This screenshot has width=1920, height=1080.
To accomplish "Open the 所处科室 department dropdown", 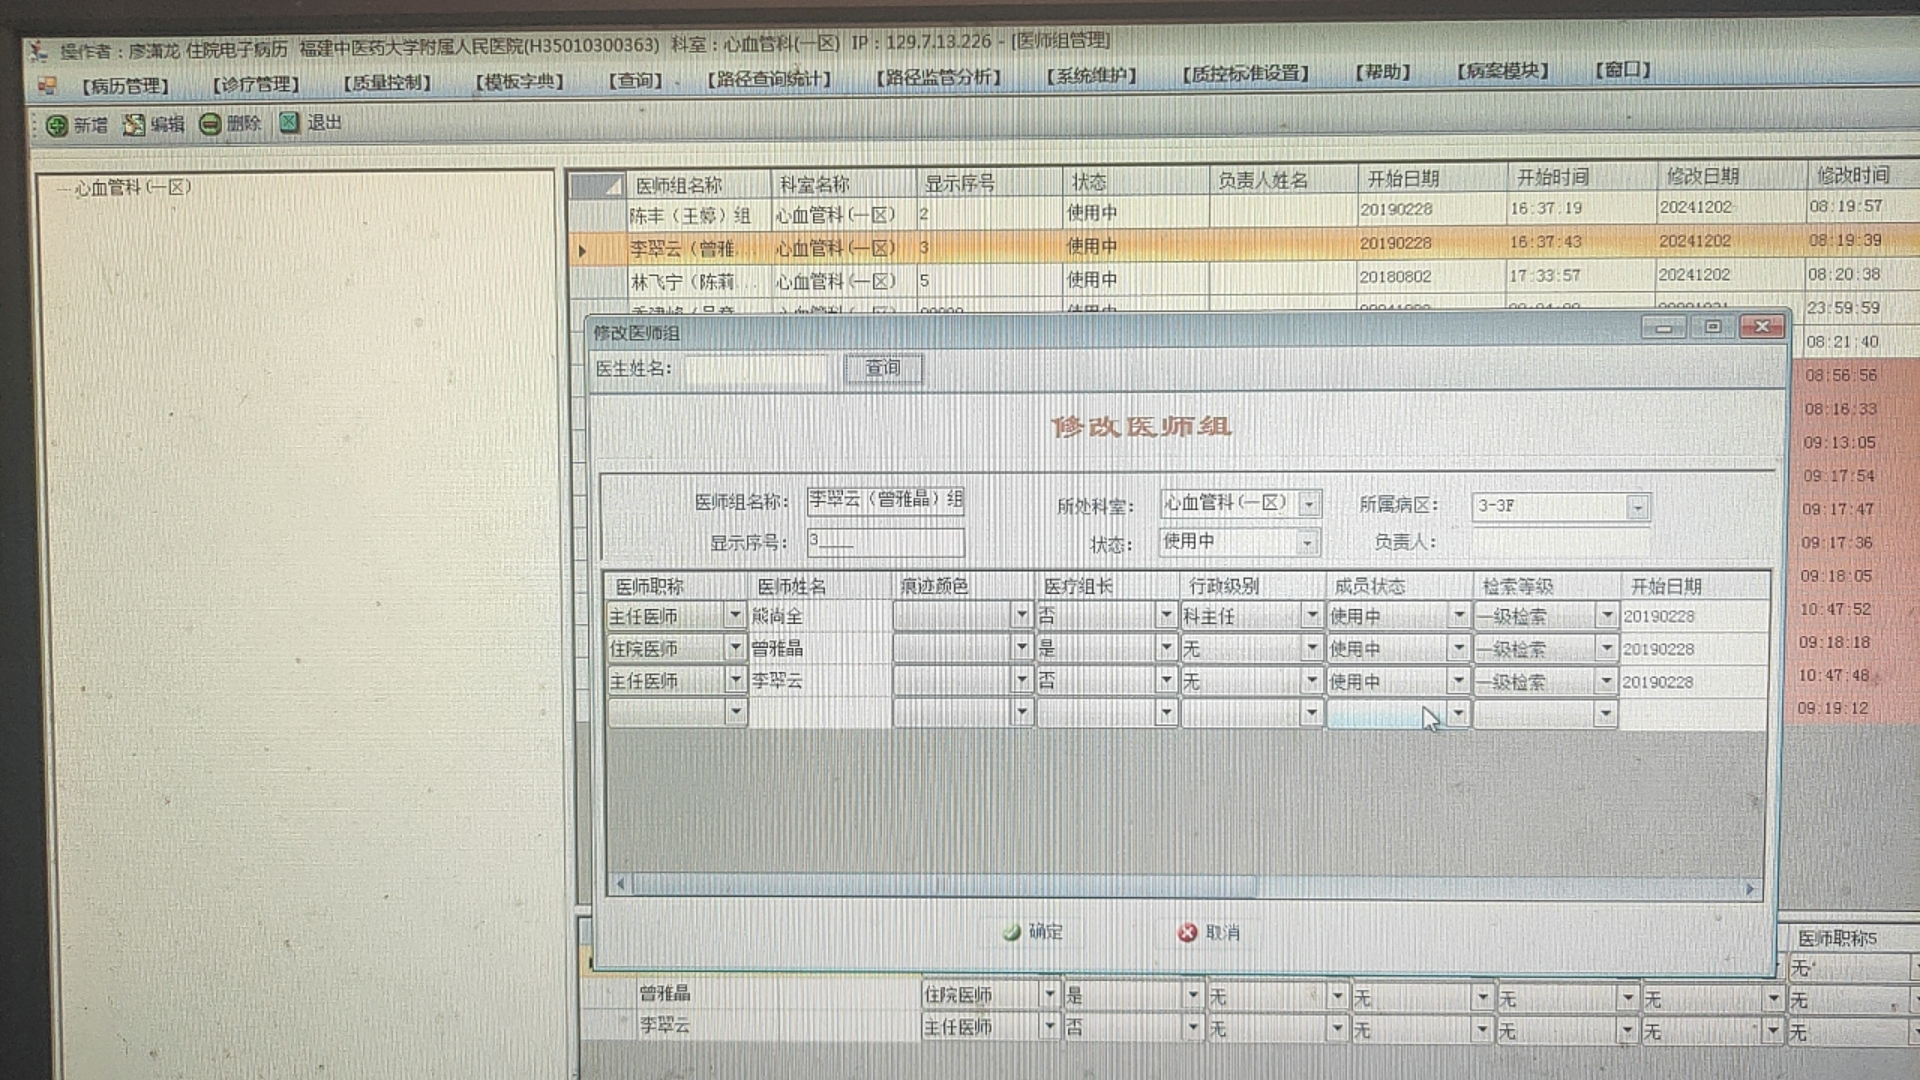I will pos(1308,505).
